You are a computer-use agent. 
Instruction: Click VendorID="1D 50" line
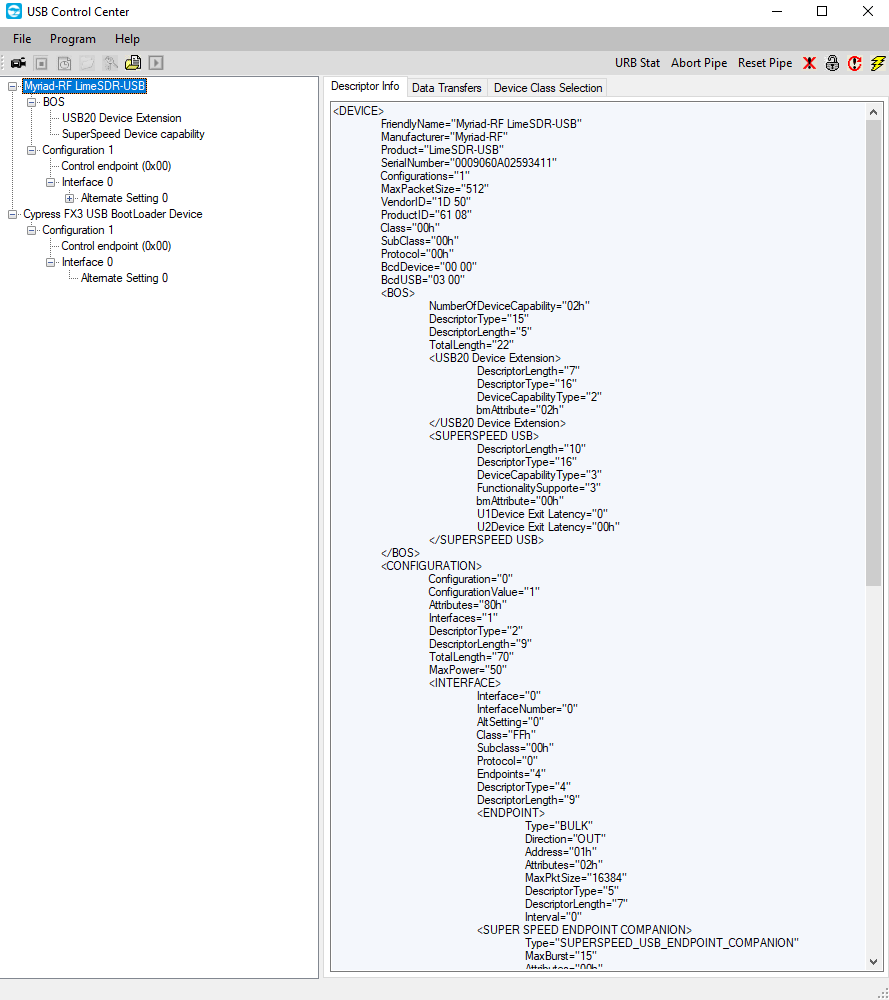[x=426, y=202]
